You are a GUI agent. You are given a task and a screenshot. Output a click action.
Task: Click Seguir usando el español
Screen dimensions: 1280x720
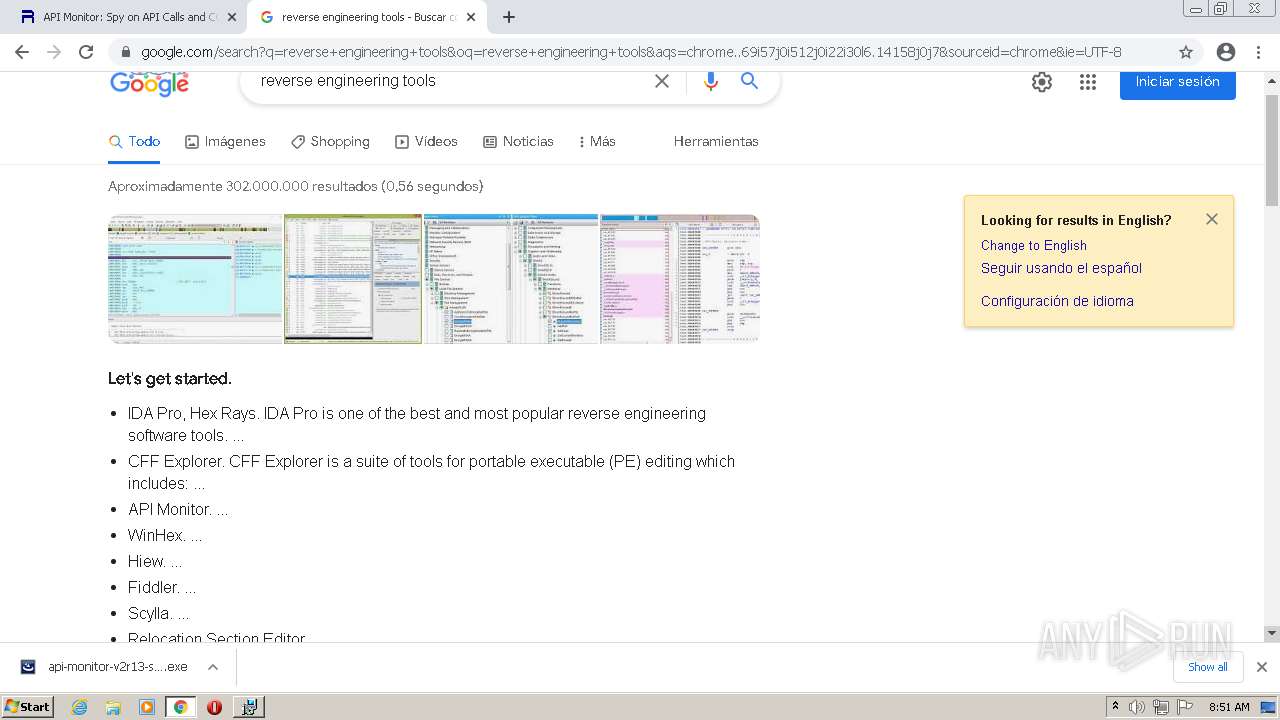click(x=1061, y=268)
